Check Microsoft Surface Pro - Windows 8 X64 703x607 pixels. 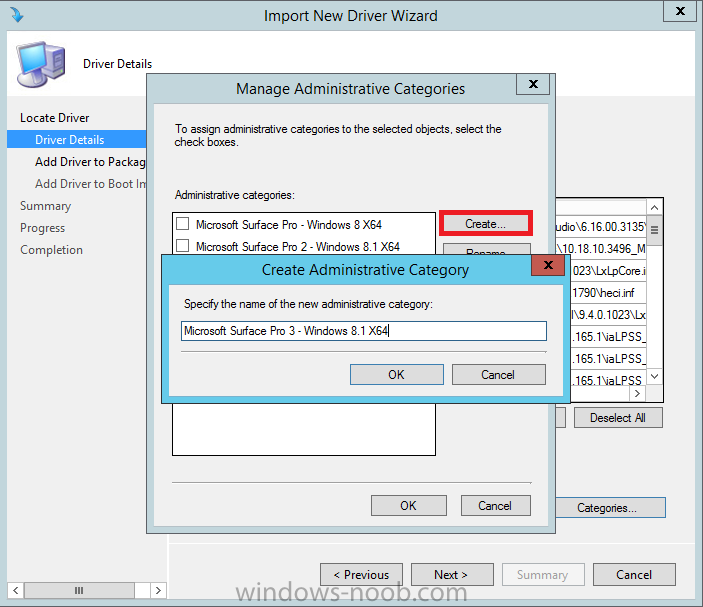point(182,224)
